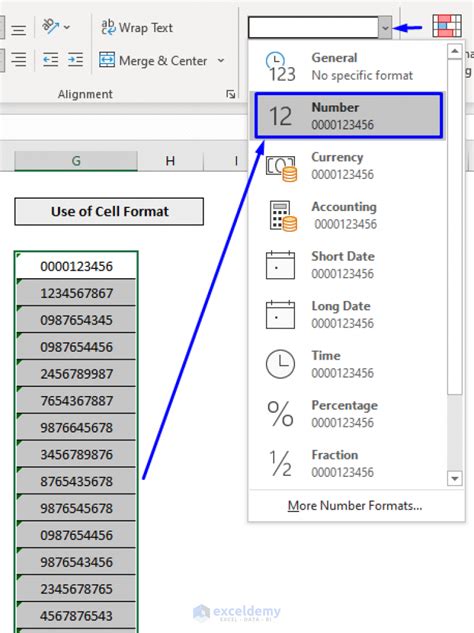Select the Number format option

pyautogui.click(x=348, y=116)
